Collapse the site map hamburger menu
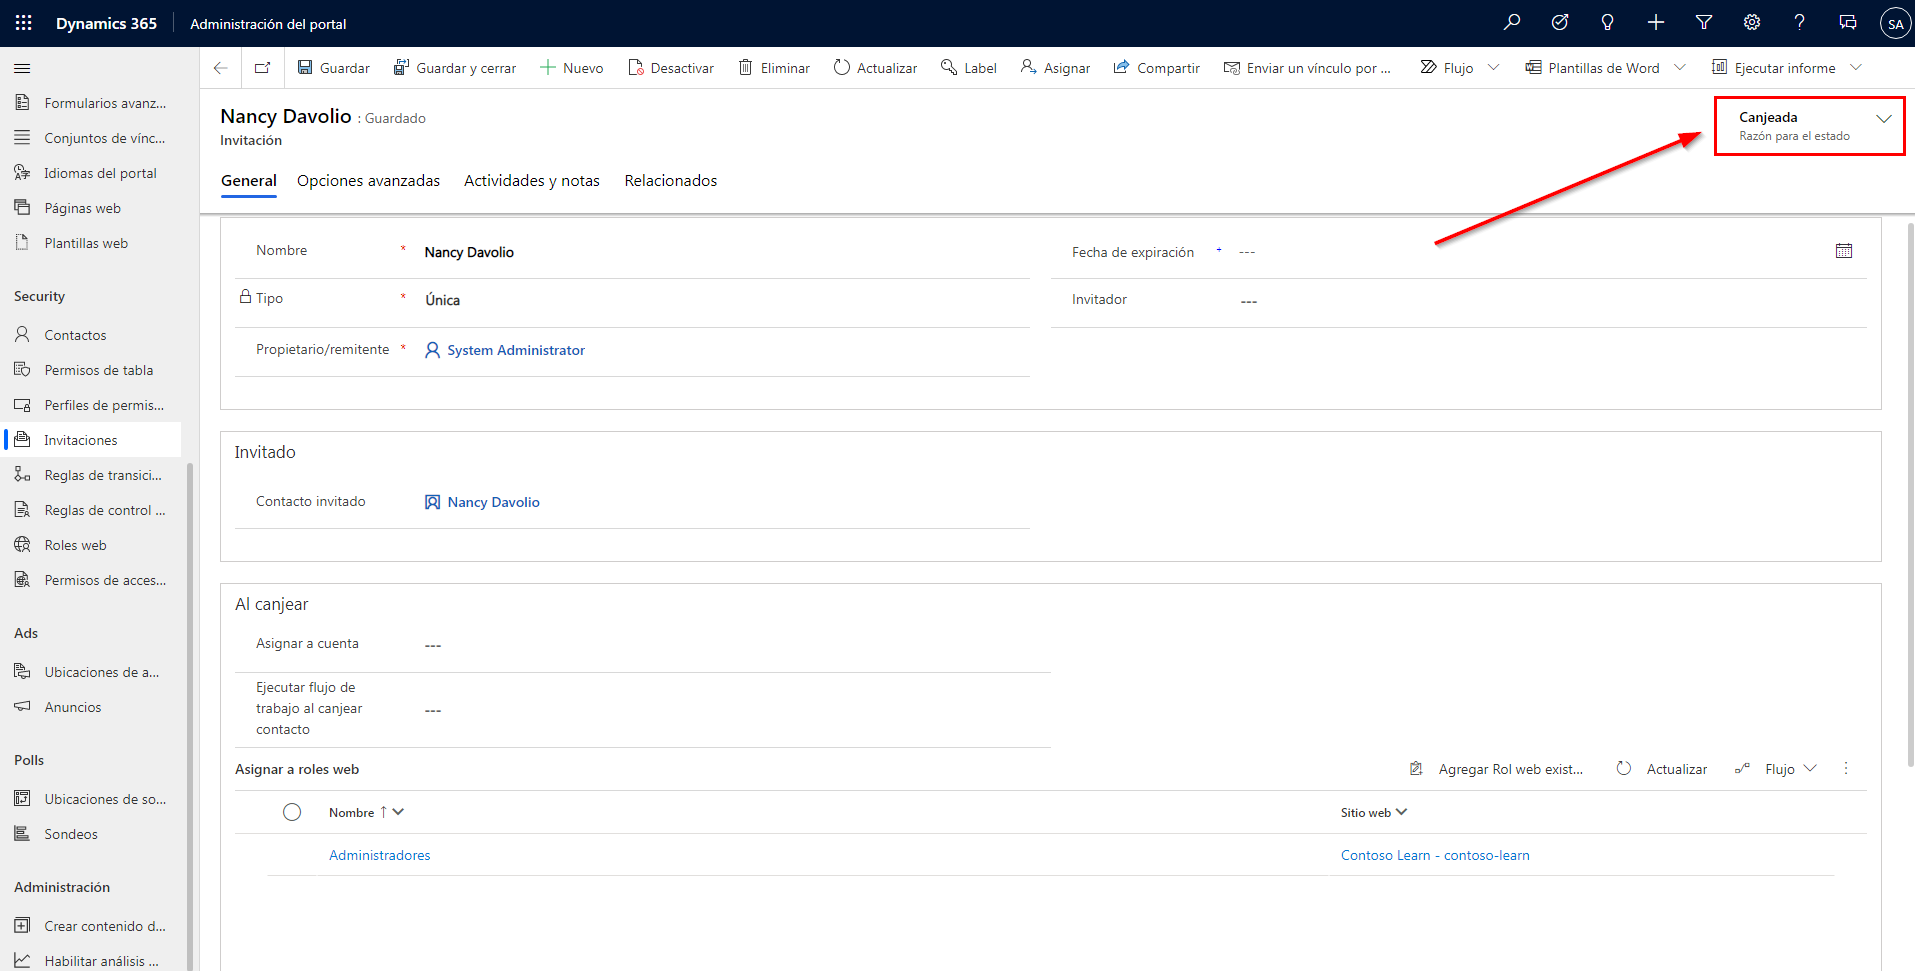Screen dimensions: 1915x971 22,68
